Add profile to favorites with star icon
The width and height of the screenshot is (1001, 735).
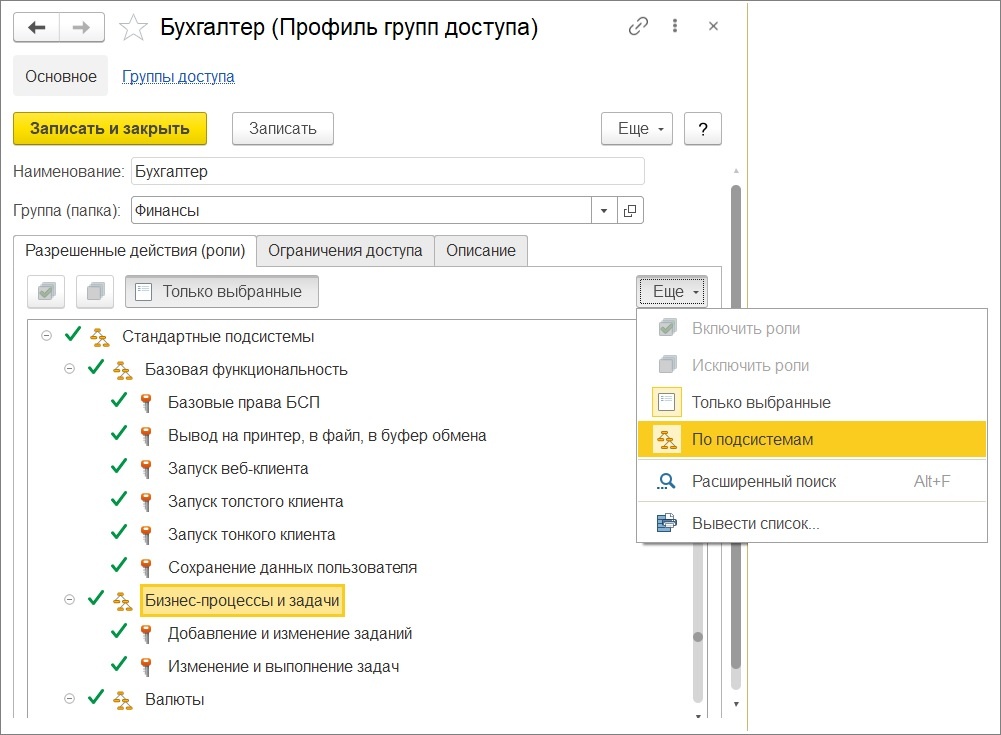[x=133, y=27]
